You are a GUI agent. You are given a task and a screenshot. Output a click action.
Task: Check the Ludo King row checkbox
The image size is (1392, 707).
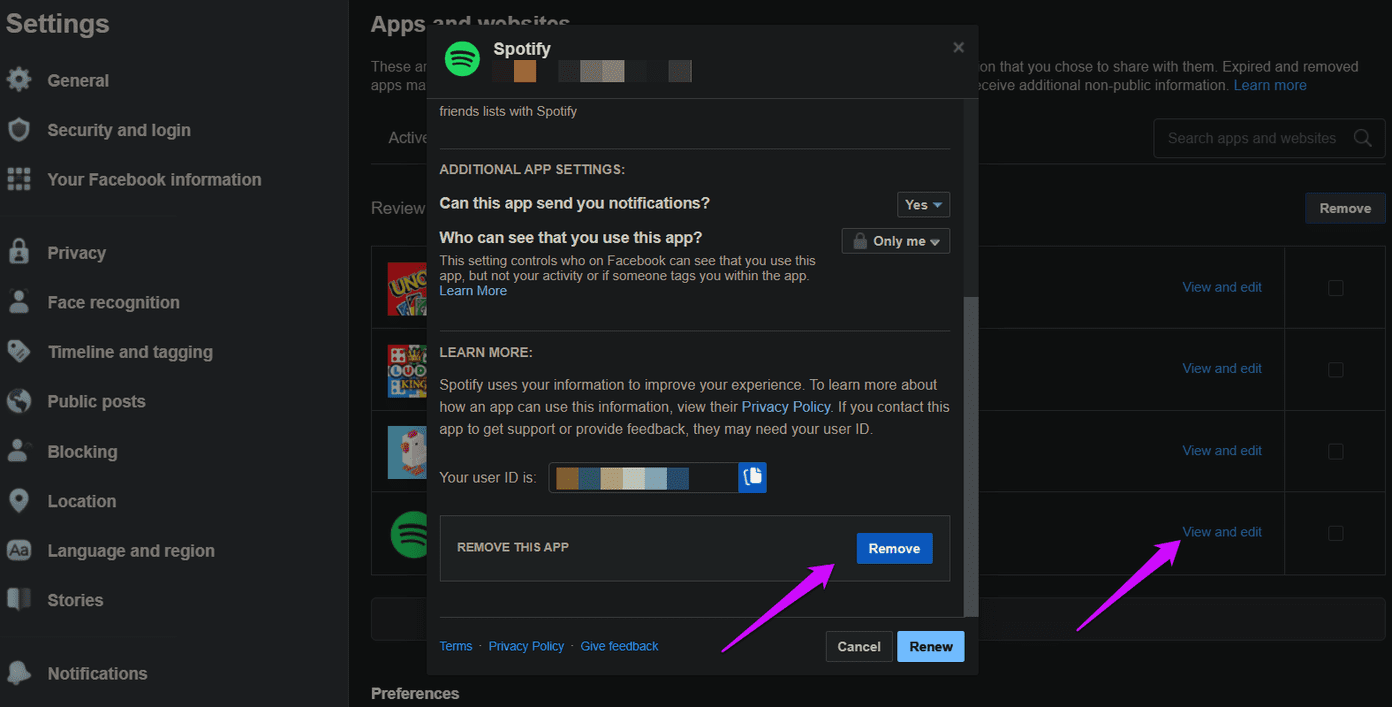pyautogui.click(x=1335, y=370)
